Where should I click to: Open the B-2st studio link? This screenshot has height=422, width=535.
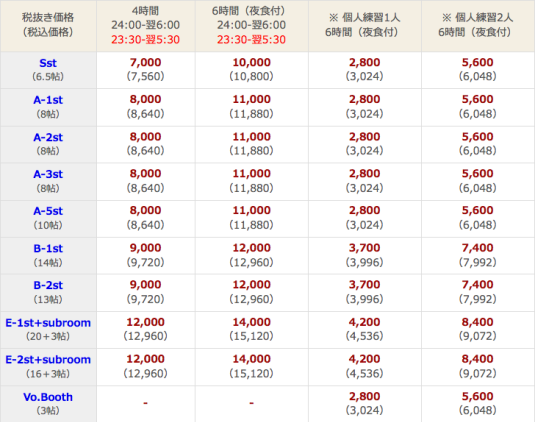[x=48, y=285]
